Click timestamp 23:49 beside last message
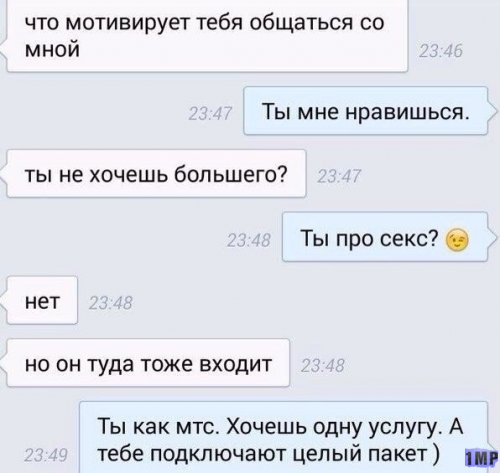The width and height of the screenshot is (500, 473). [x=46, y=455]
